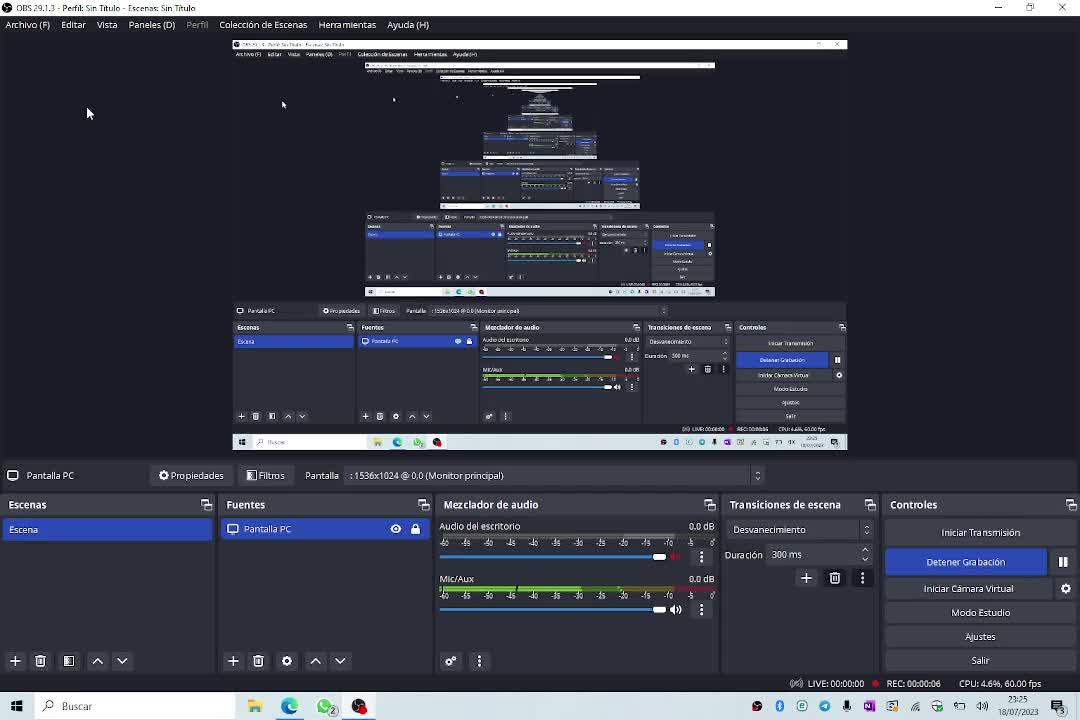Click the Salir button
This screenshot has width=1080, height=720.
(x=980, y=660)
